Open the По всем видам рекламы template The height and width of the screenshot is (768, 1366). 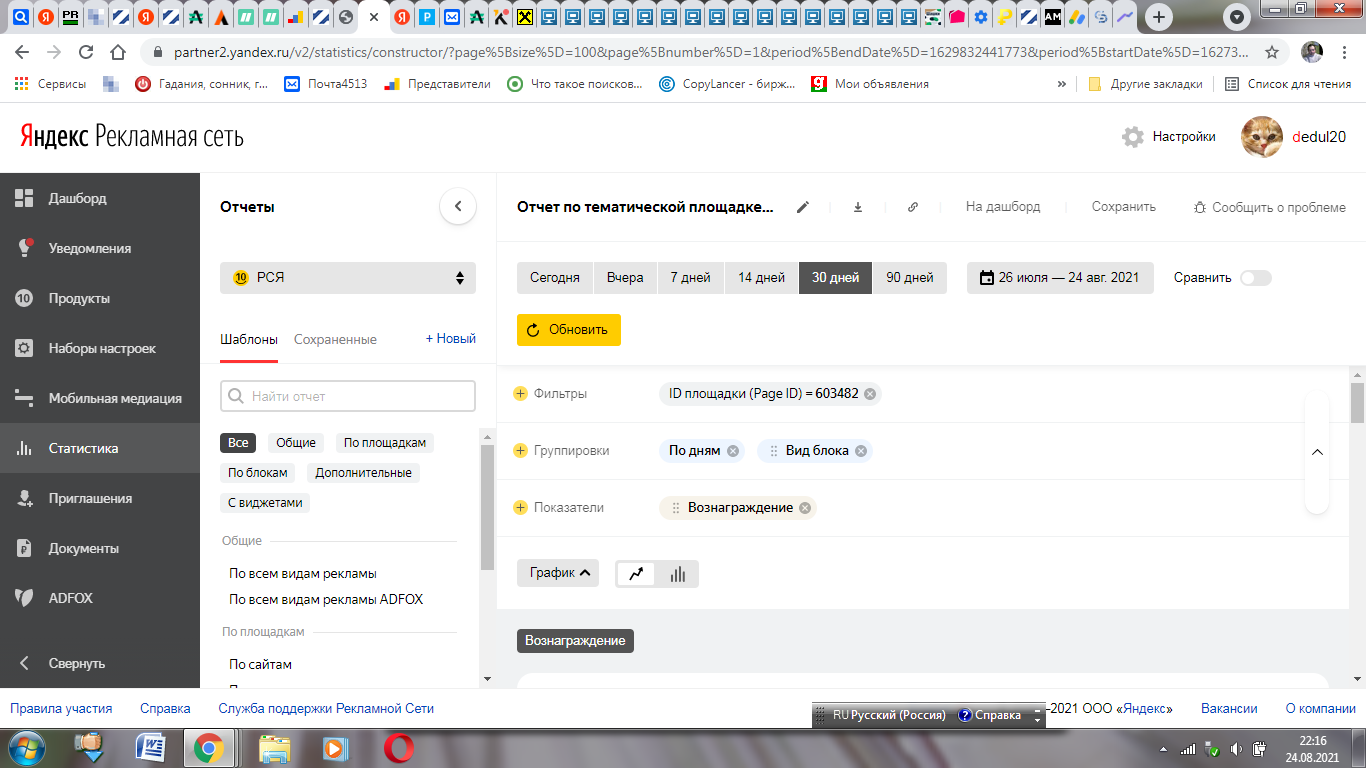pyautogui.click(x=303, y=573)
